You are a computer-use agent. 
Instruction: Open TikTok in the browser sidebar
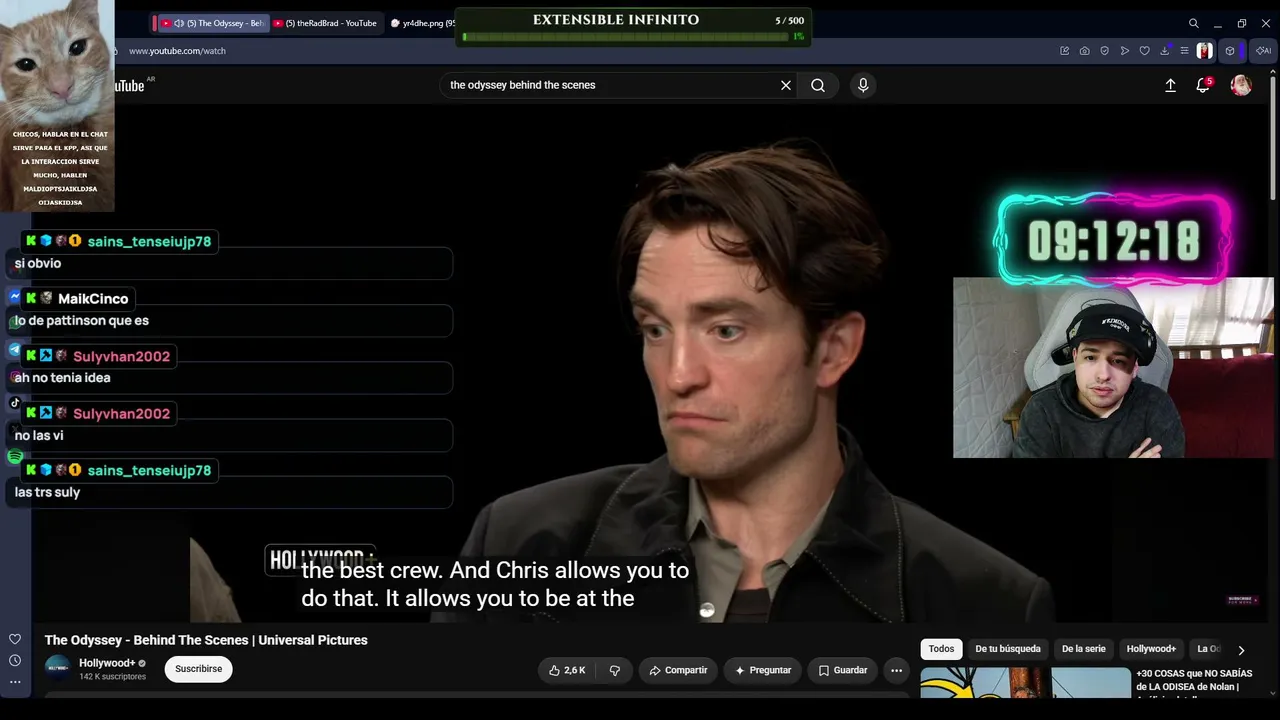[15, 403]
